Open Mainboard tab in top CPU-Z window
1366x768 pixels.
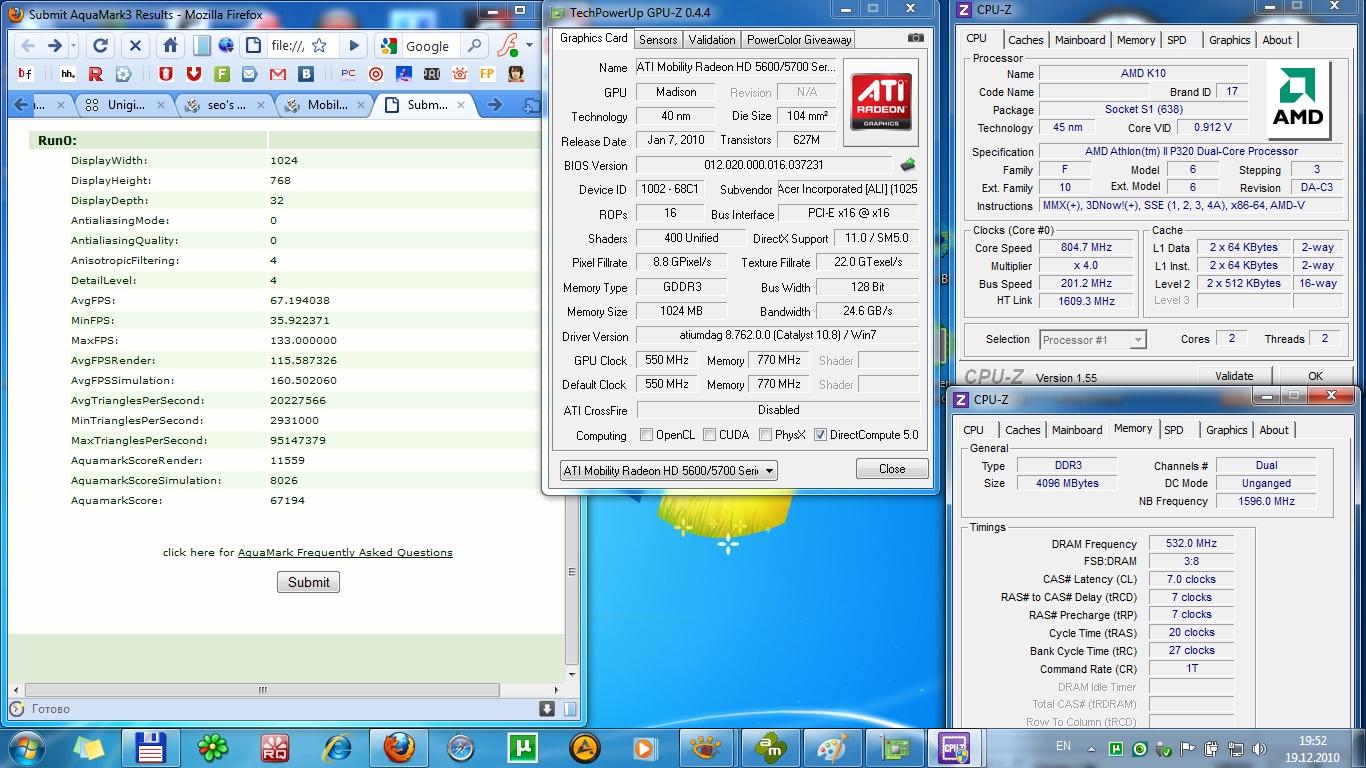tap(1080, 40)
